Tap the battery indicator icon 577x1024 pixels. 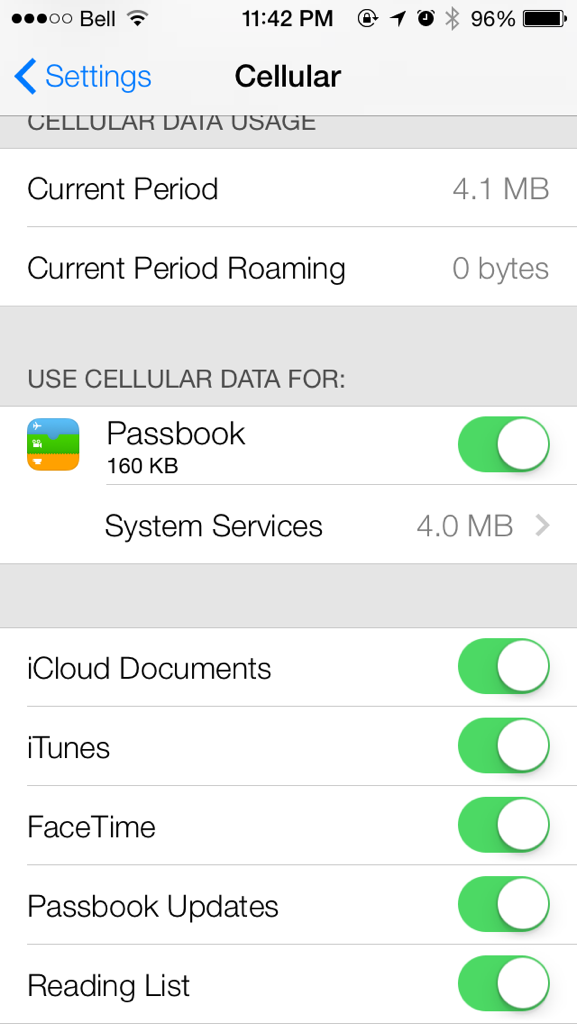pyautogui.click(x=545, y=19)
